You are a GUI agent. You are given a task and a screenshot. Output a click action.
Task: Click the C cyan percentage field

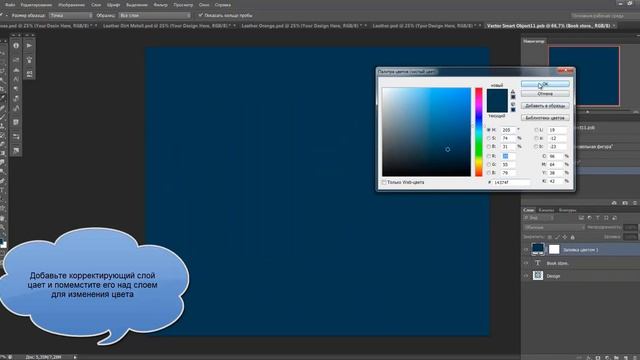point(556,156)
